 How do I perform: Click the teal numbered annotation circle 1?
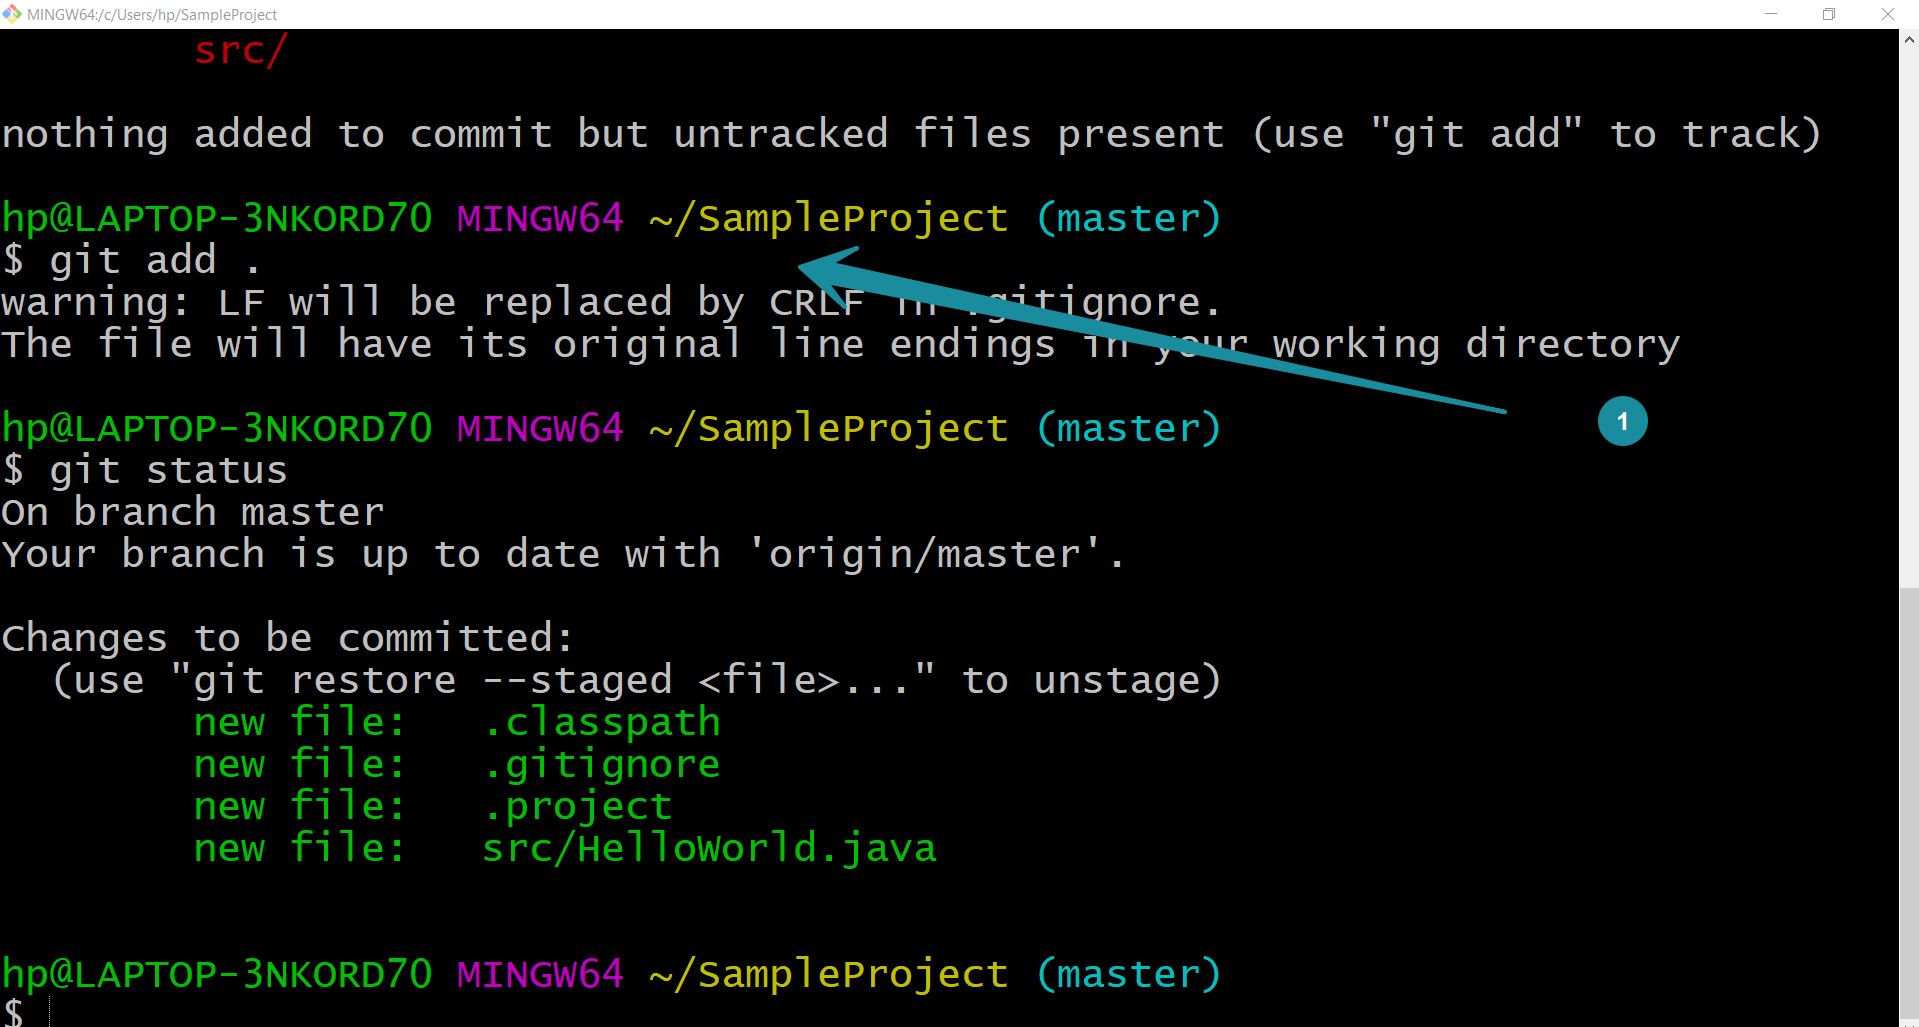coord(1622,421)
